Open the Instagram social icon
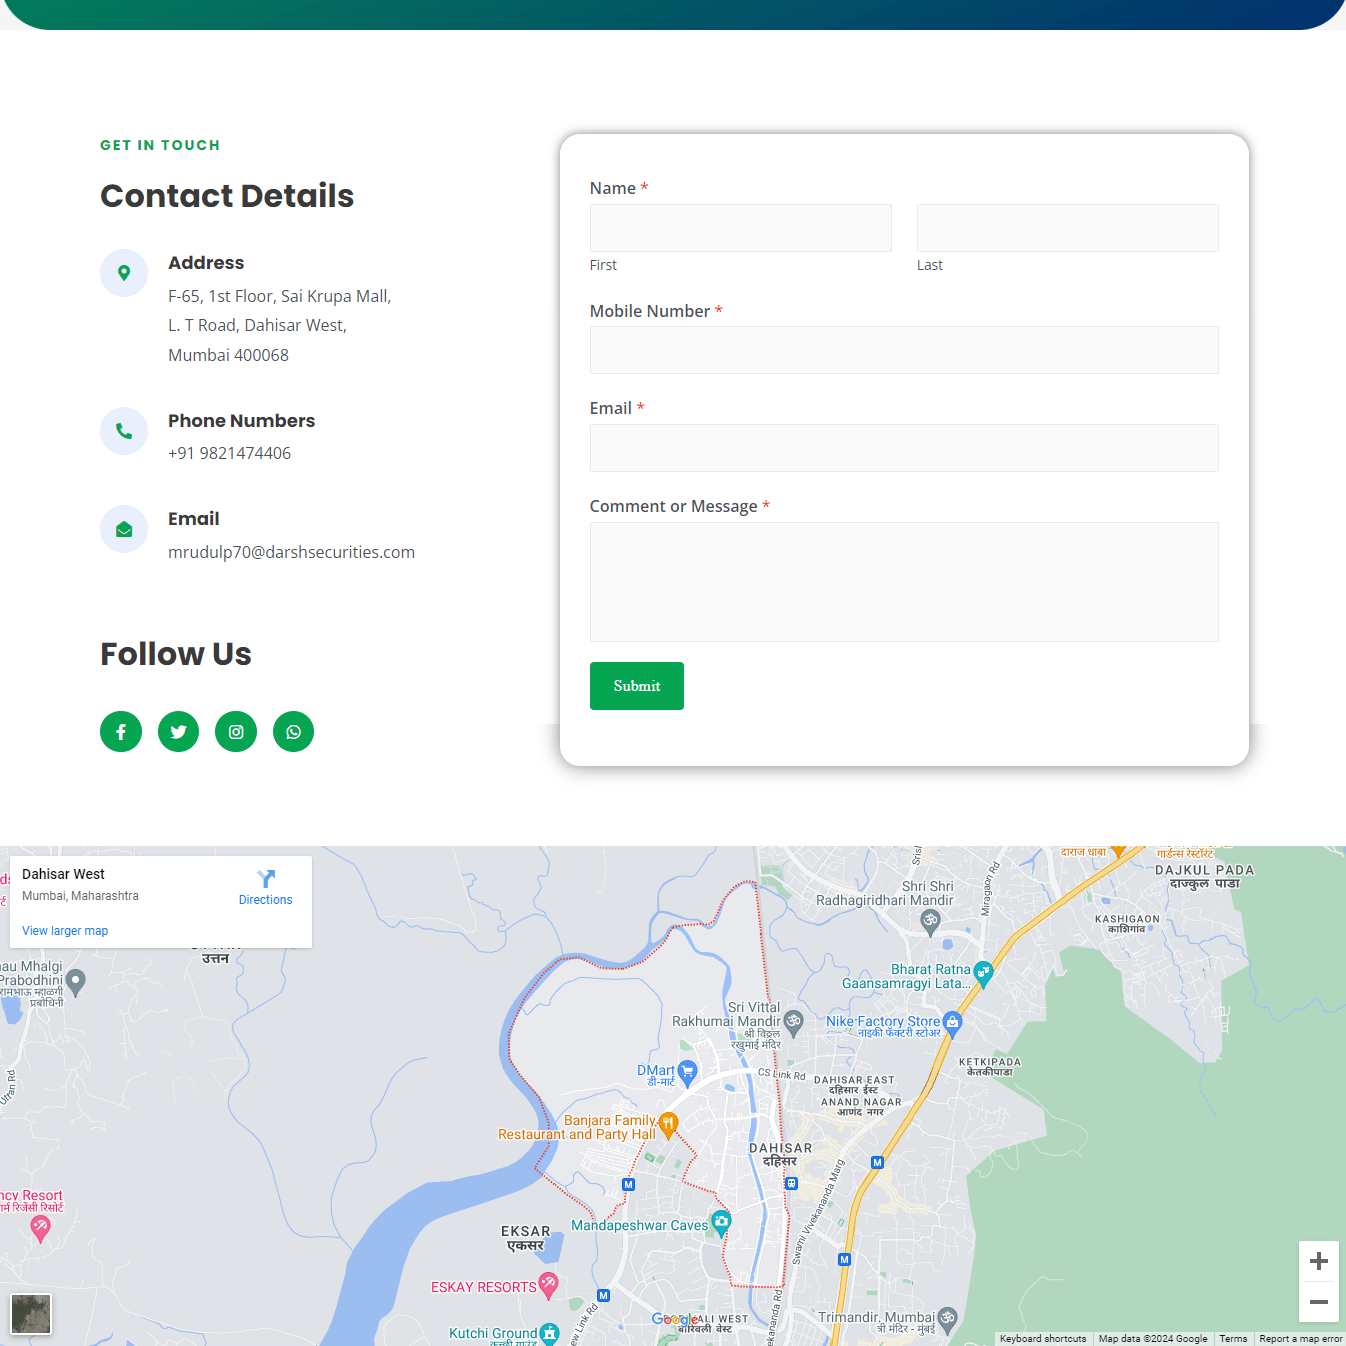 tap(236, 732)
